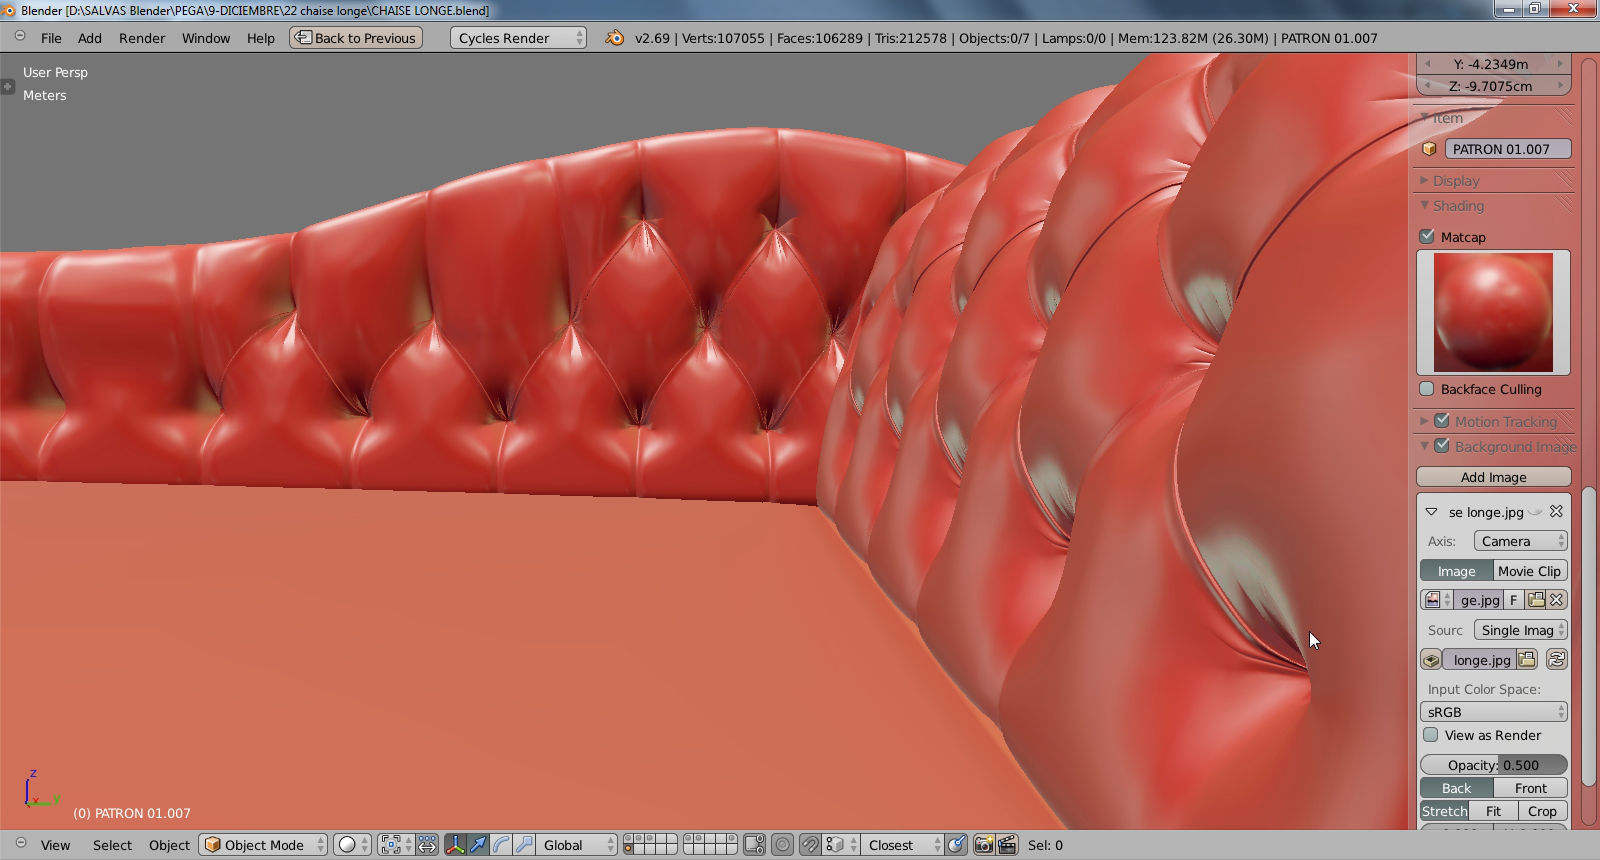Click the Fit framing button
This screenshot has height=860, width=1600.
tap(1493, 811)
